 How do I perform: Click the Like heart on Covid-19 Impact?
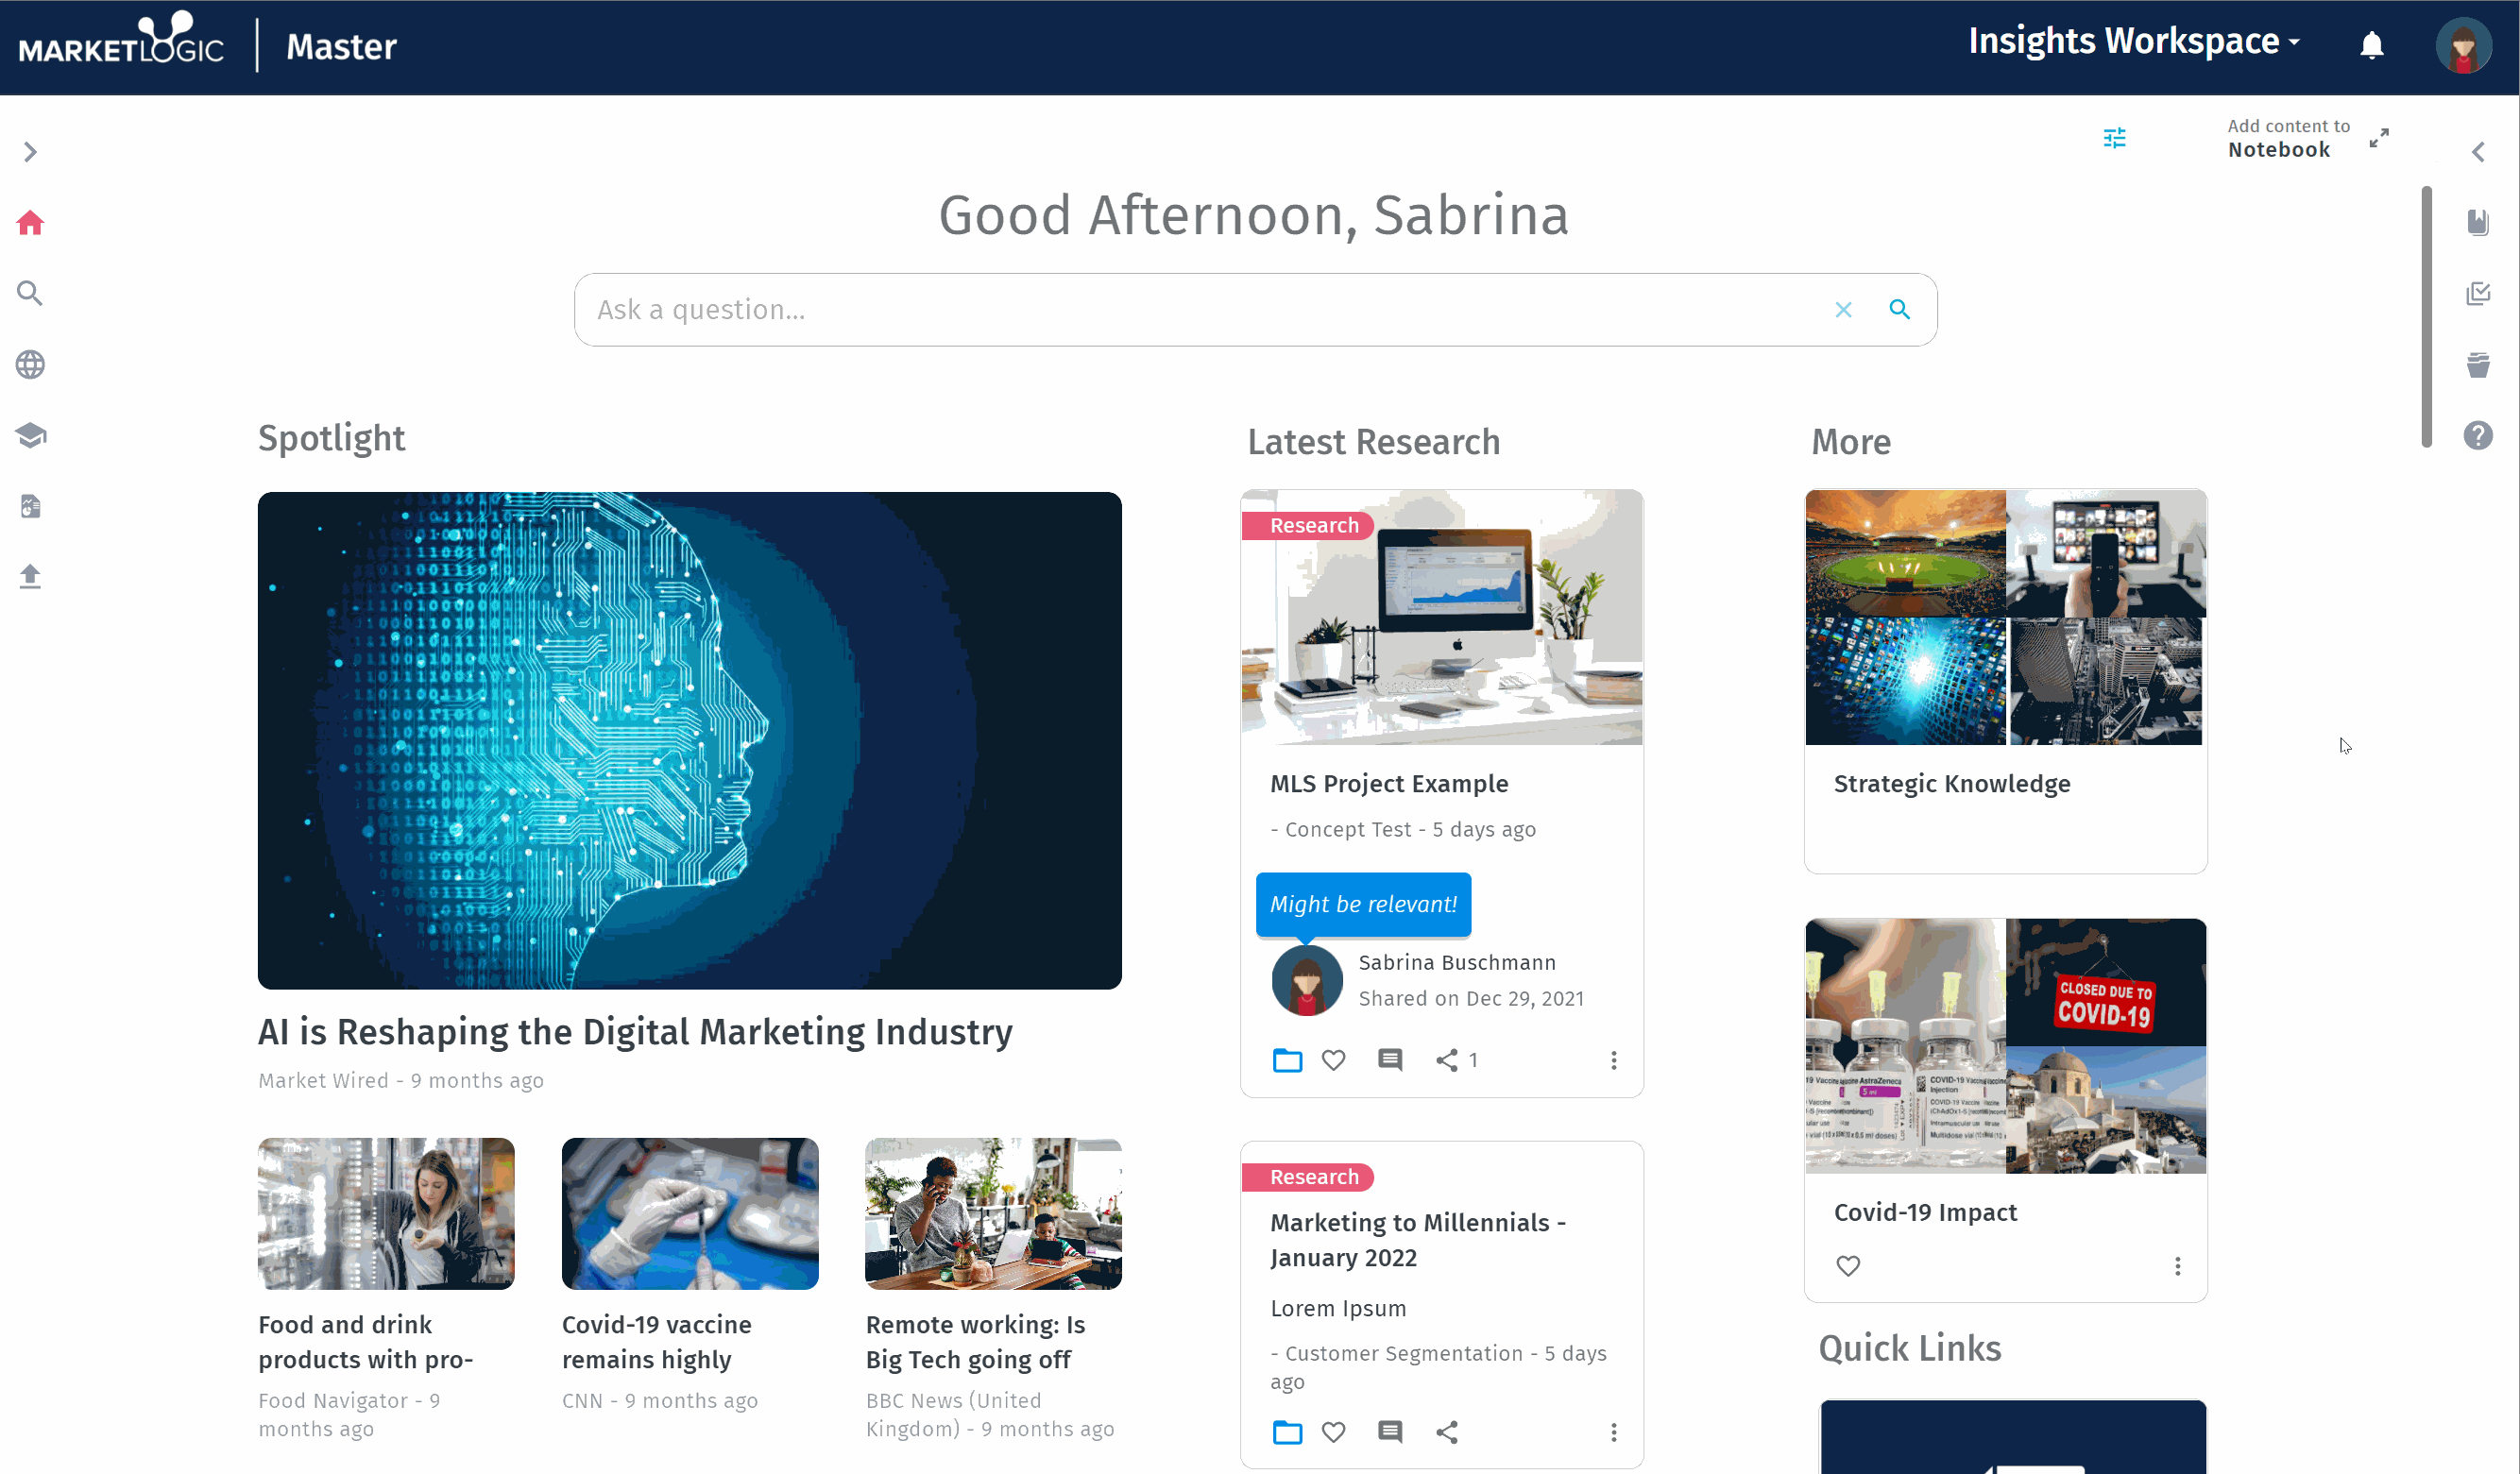(1847, 1265)
